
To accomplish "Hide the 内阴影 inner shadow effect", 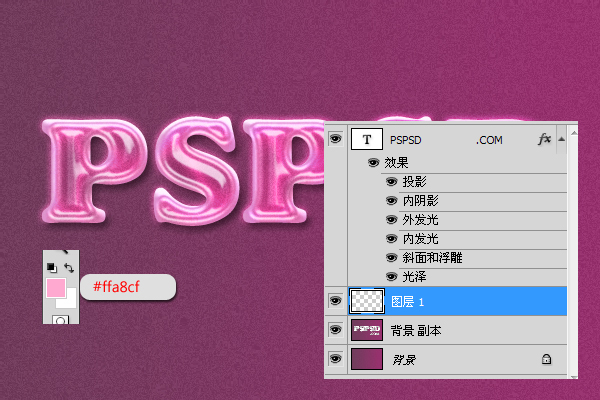I will (391, 201).
